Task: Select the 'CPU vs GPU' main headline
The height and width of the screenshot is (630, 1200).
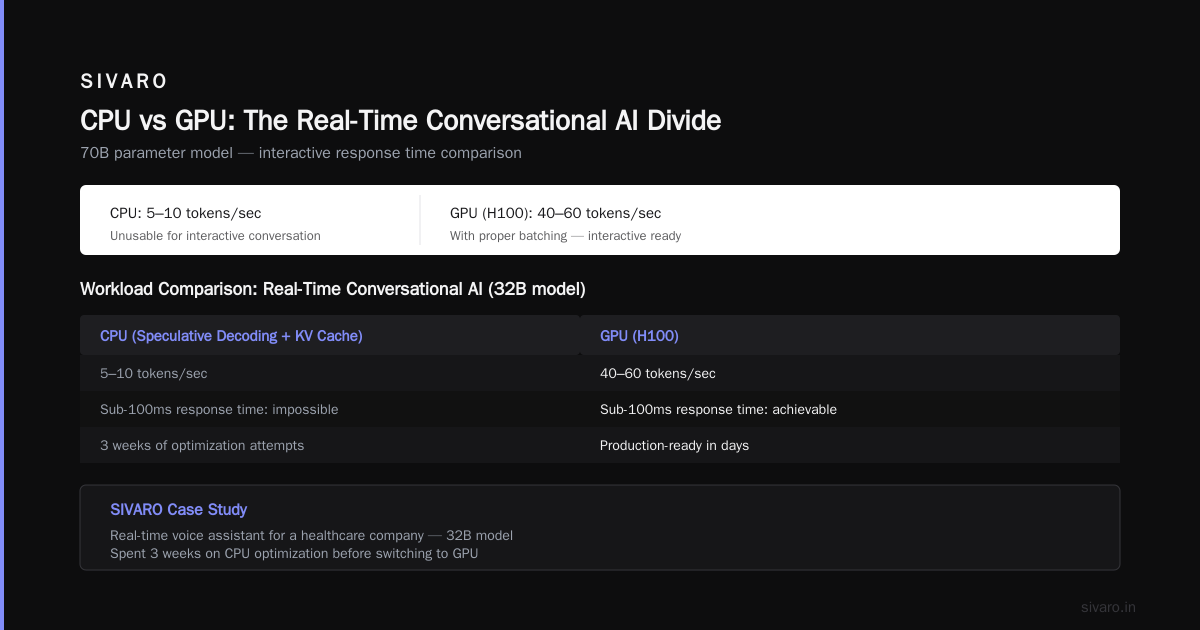Action: point(400,120)
